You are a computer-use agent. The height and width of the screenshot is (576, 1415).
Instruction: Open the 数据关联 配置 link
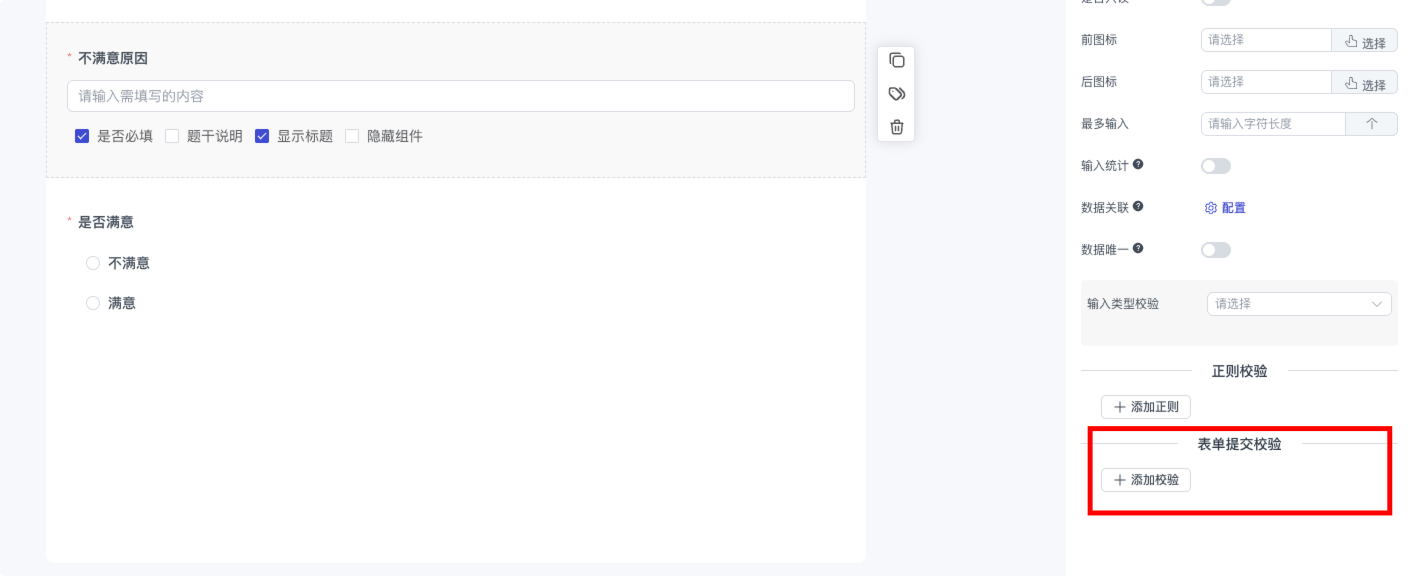click(1225, 208)
